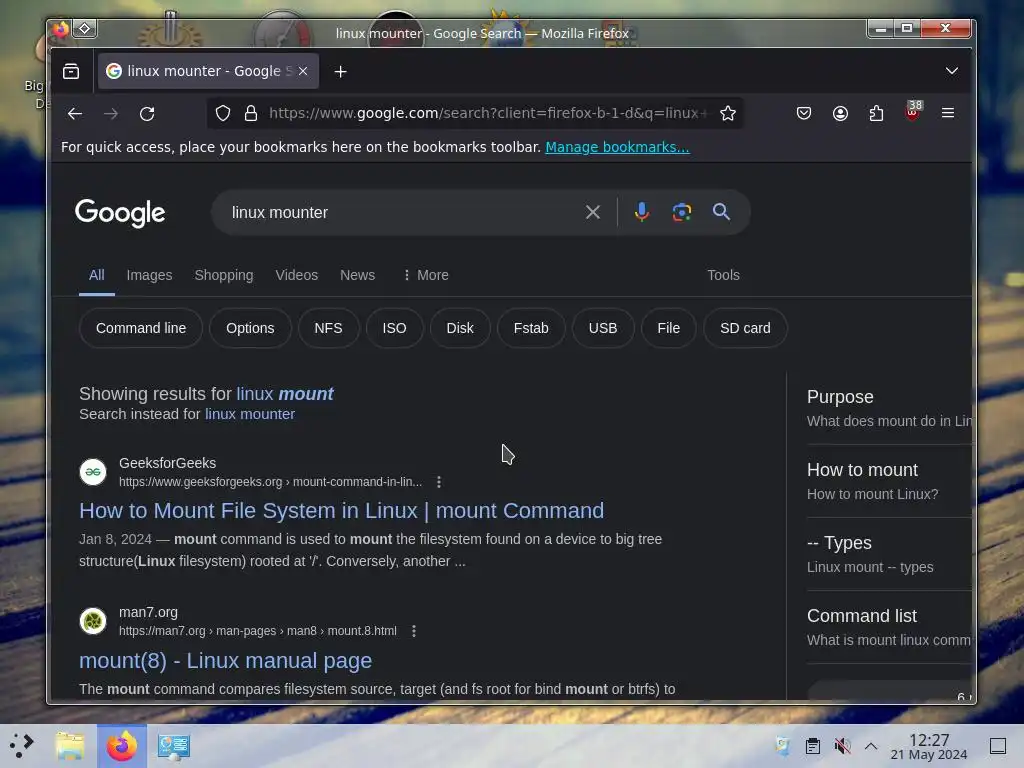
Task: Expand the Purpose related question
Action: (x=889, y=408)
